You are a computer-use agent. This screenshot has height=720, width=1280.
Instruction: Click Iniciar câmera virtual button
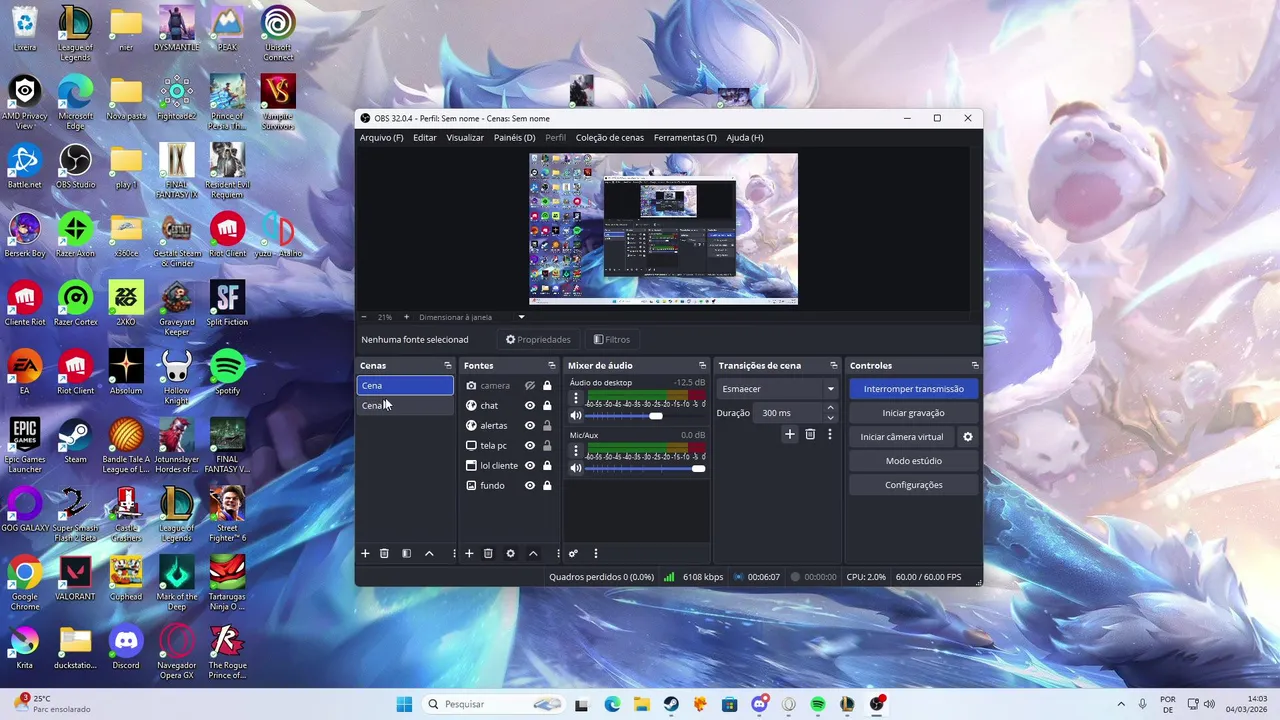tap(902, 437)
